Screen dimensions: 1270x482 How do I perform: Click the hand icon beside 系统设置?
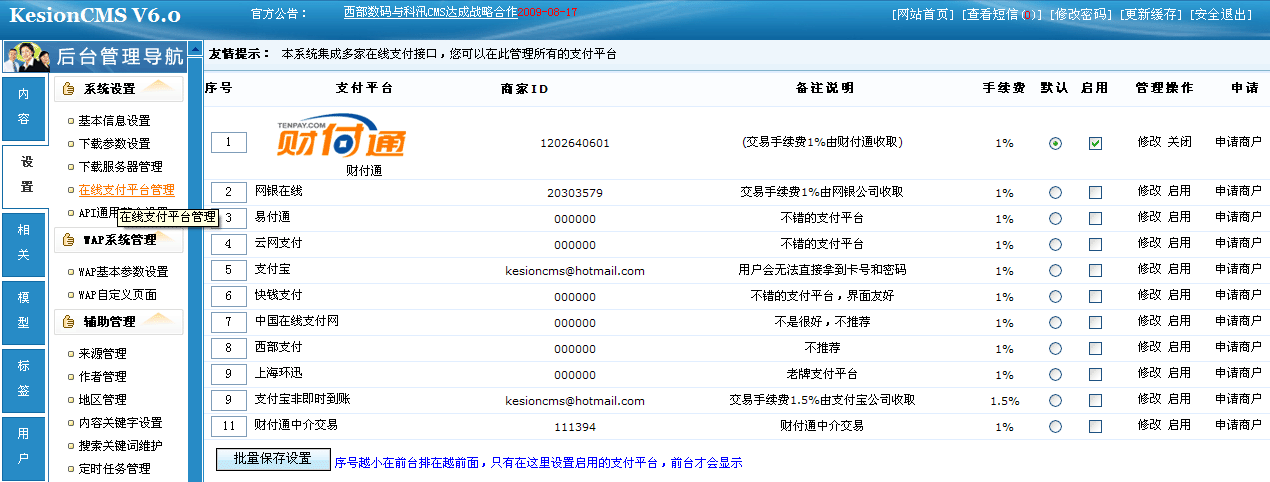pyautogui.click(x=69, y=89)
